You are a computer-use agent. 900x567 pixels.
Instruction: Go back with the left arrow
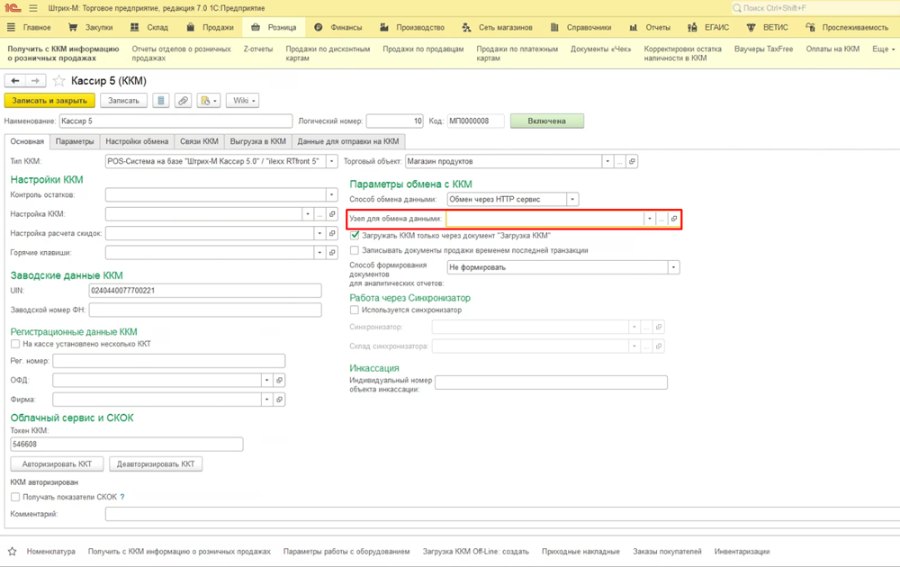(x=15, y=81)
